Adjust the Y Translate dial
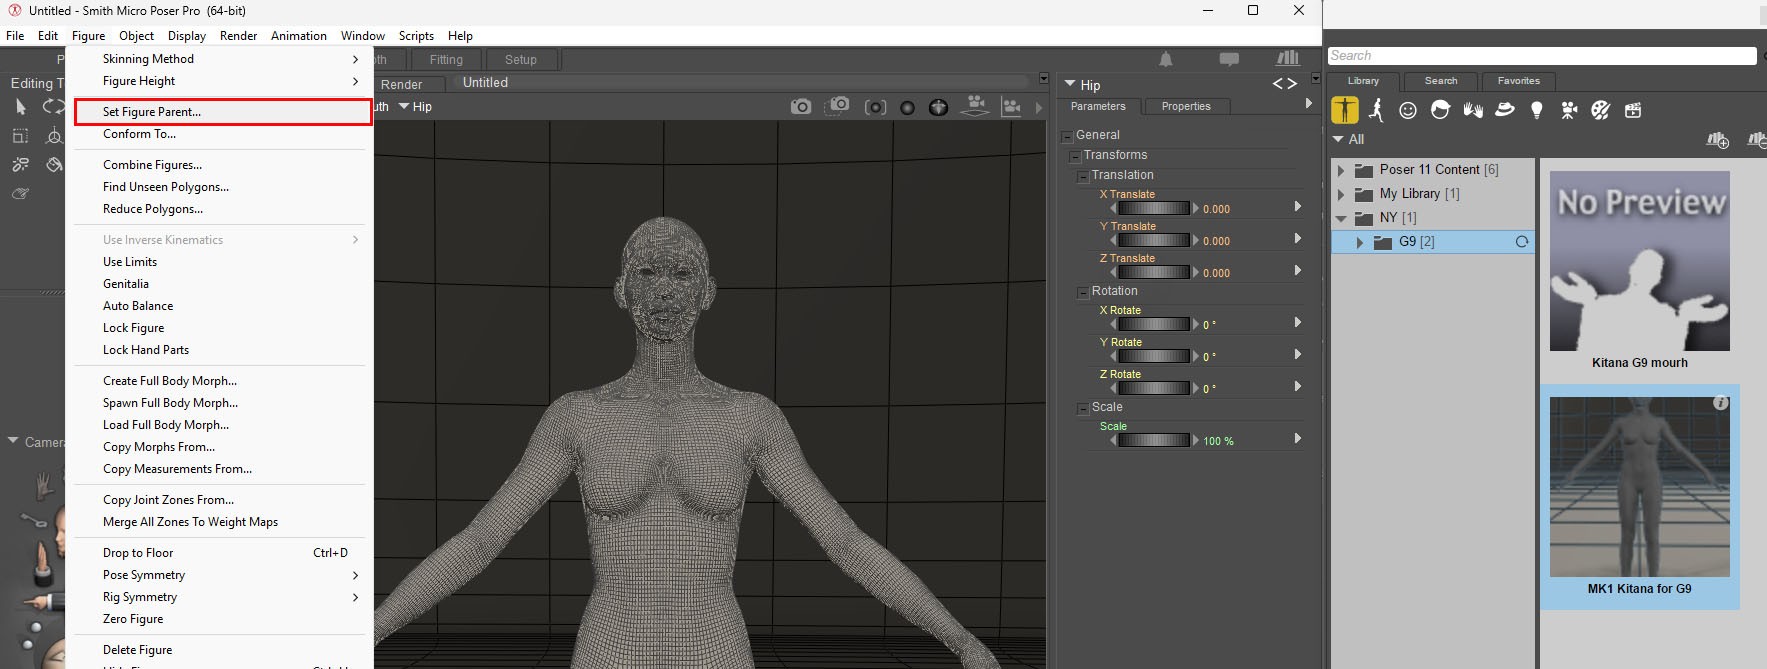The image size is (1767, 669). click(1154, 240)
